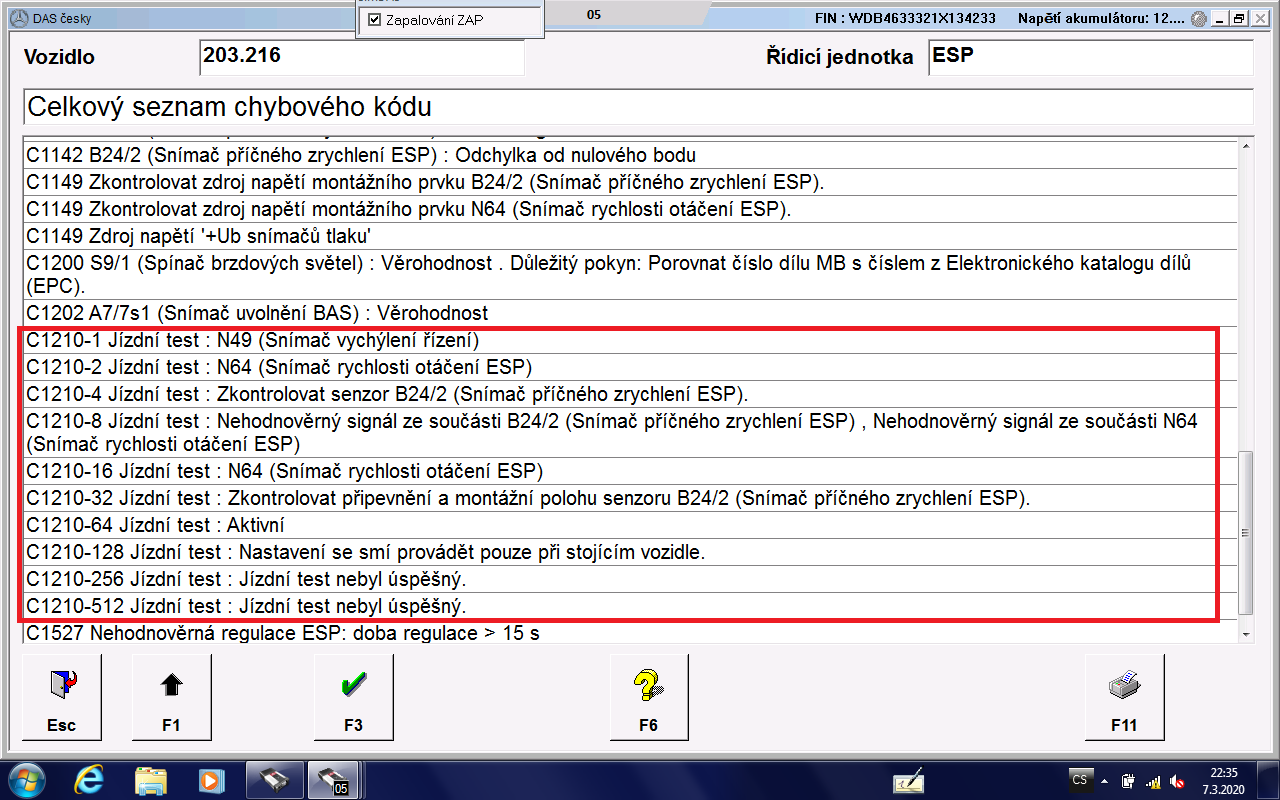Click the Řídicí jednotka label
The width and height of the screenshot is (1280, 800).
[x=840, y=58]
